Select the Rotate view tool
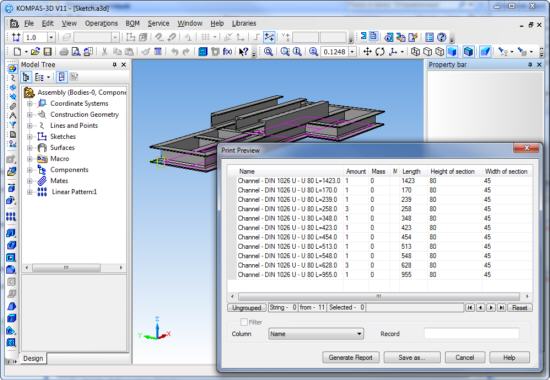This screenshot has width=550, height=380. pyautogui.click(x=380, y=52)
